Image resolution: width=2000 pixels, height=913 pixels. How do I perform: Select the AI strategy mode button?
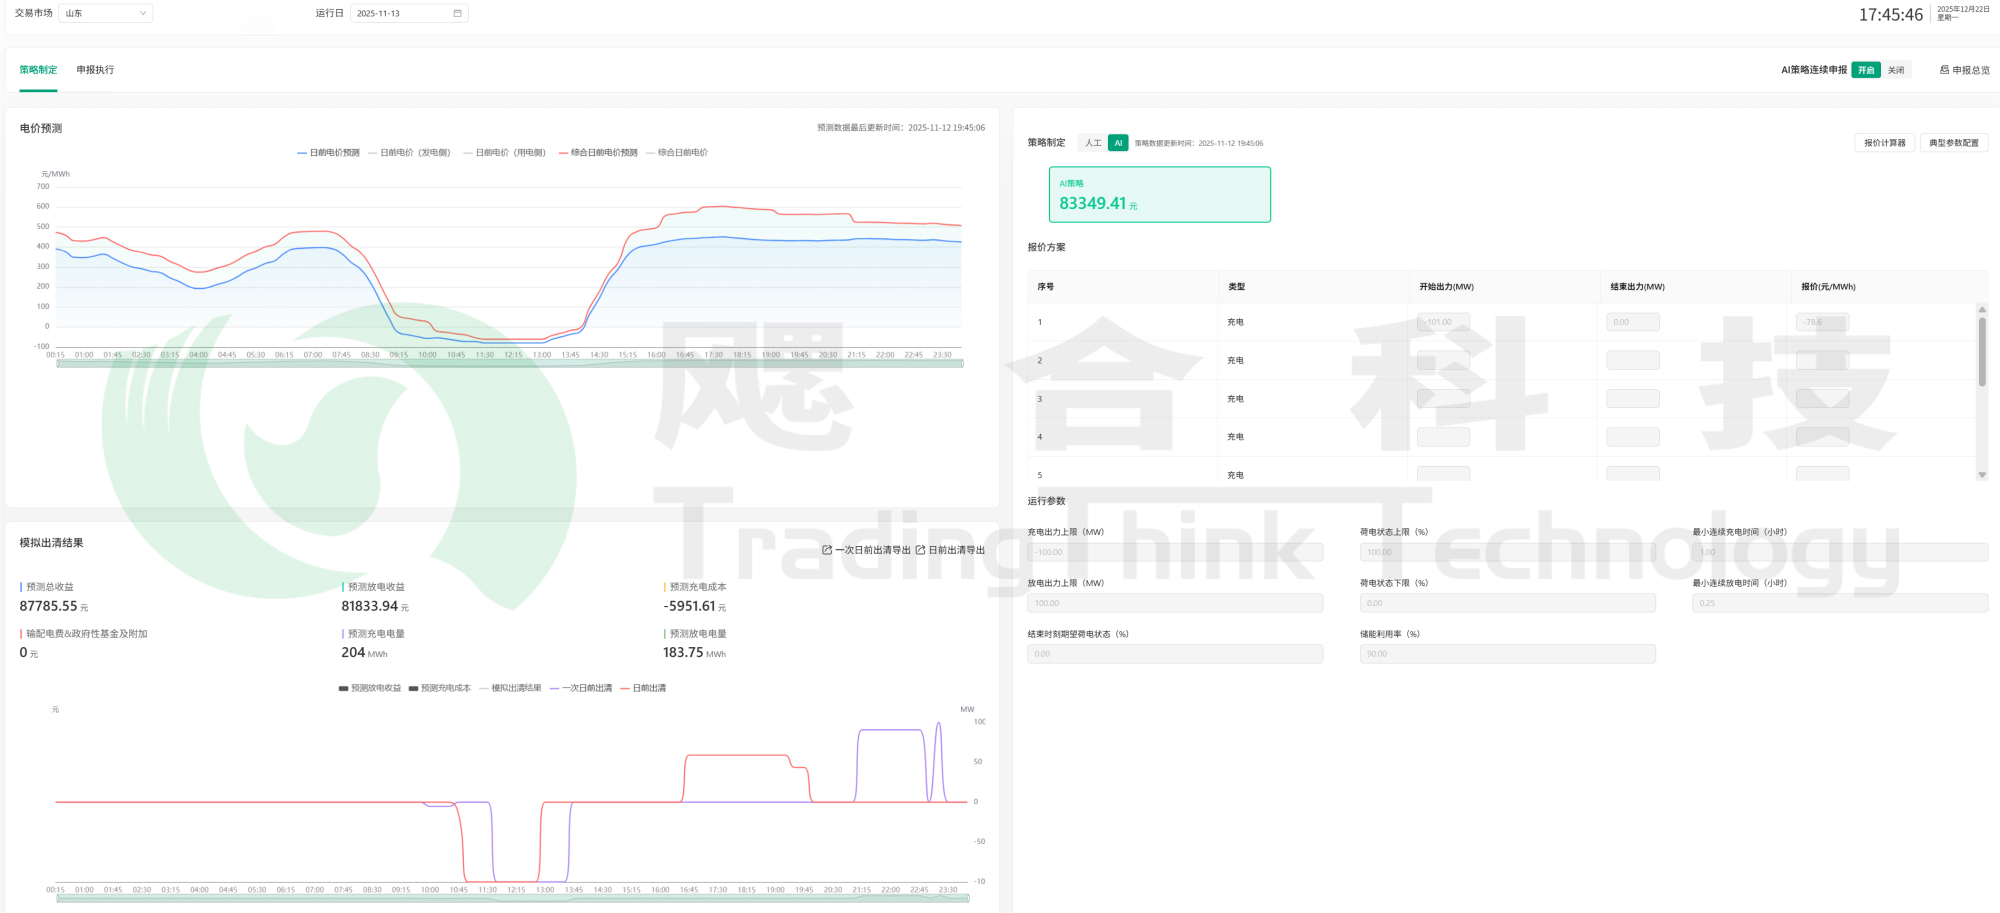click(1118, 143)
